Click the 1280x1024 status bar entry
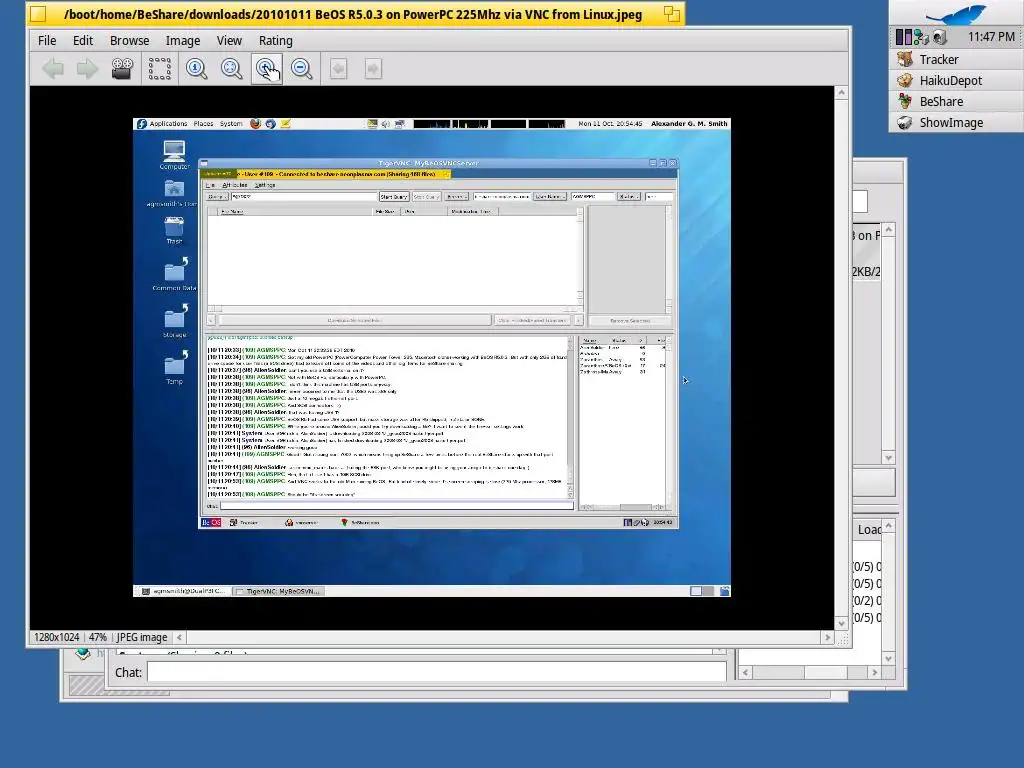This screenshot has height=768, width=1024. click(57, 637)
